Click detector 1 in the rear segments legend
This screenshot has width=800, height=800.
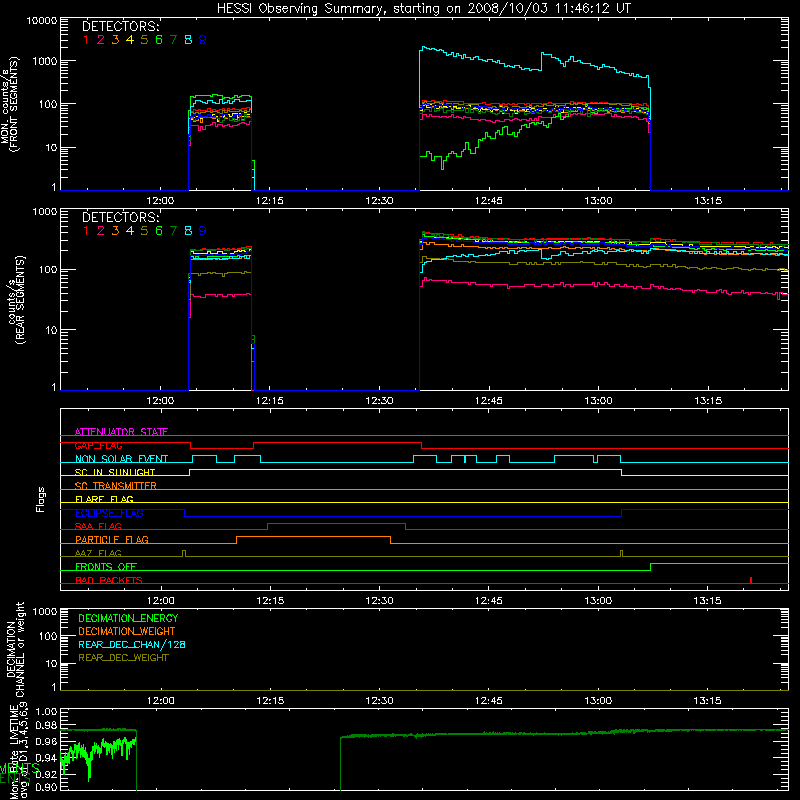point(86,231)
